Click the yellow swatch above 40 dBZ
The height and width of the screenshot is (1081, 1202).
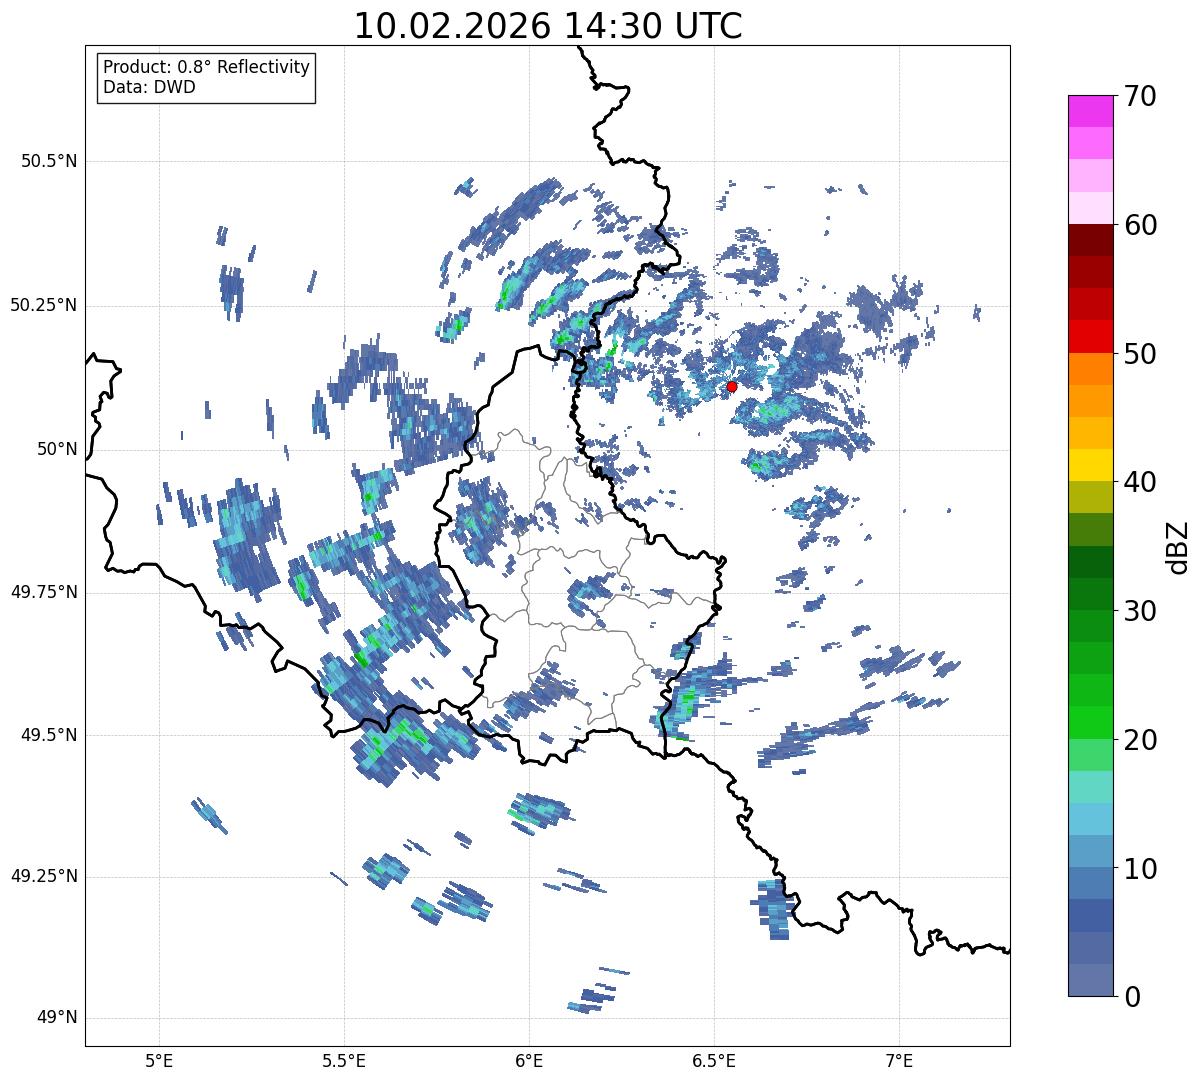1090,465
